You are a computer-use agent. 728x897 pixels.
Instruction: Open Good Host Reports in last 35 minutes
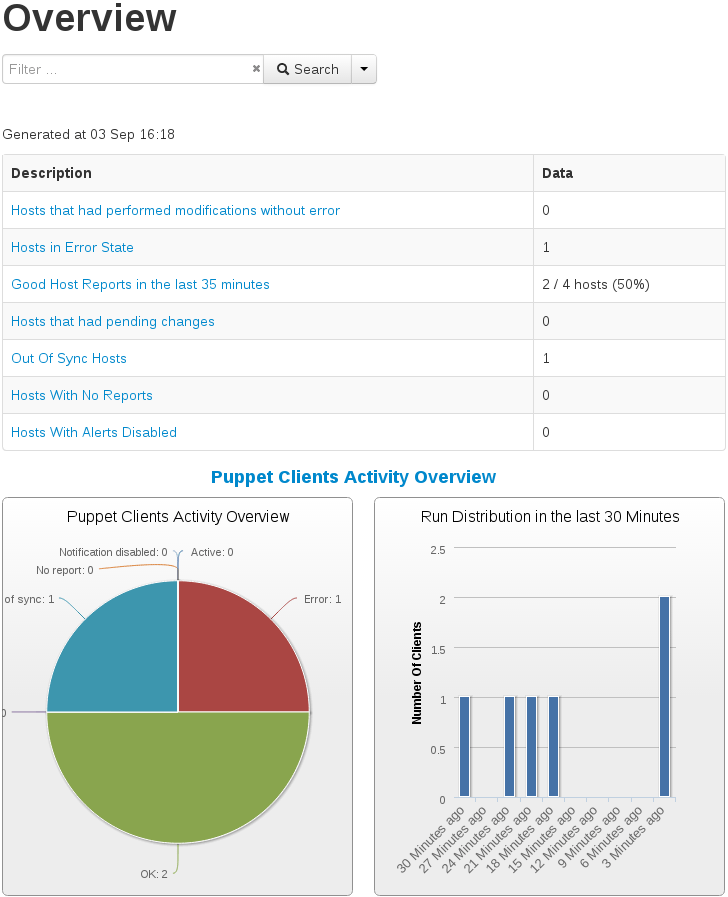click(x=140, y=285)
